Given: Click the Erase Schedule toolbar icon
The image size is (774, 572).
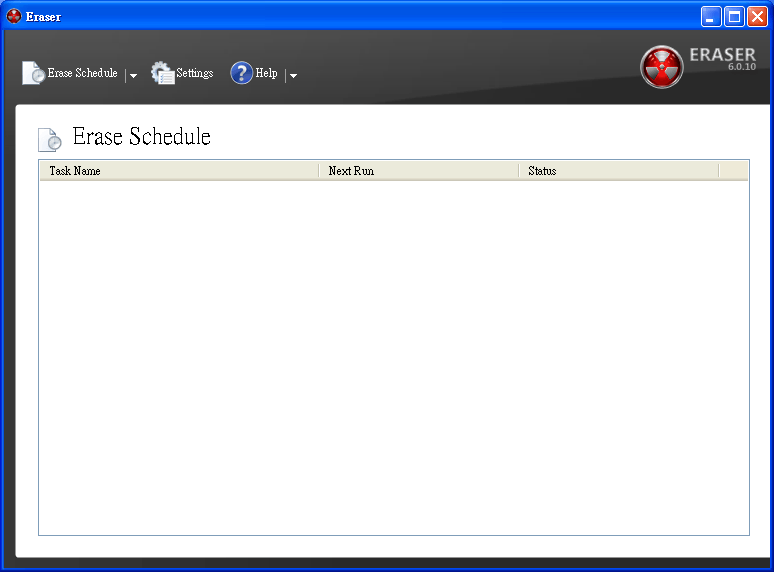Looking at the screenshot, I should coord(33,73).
